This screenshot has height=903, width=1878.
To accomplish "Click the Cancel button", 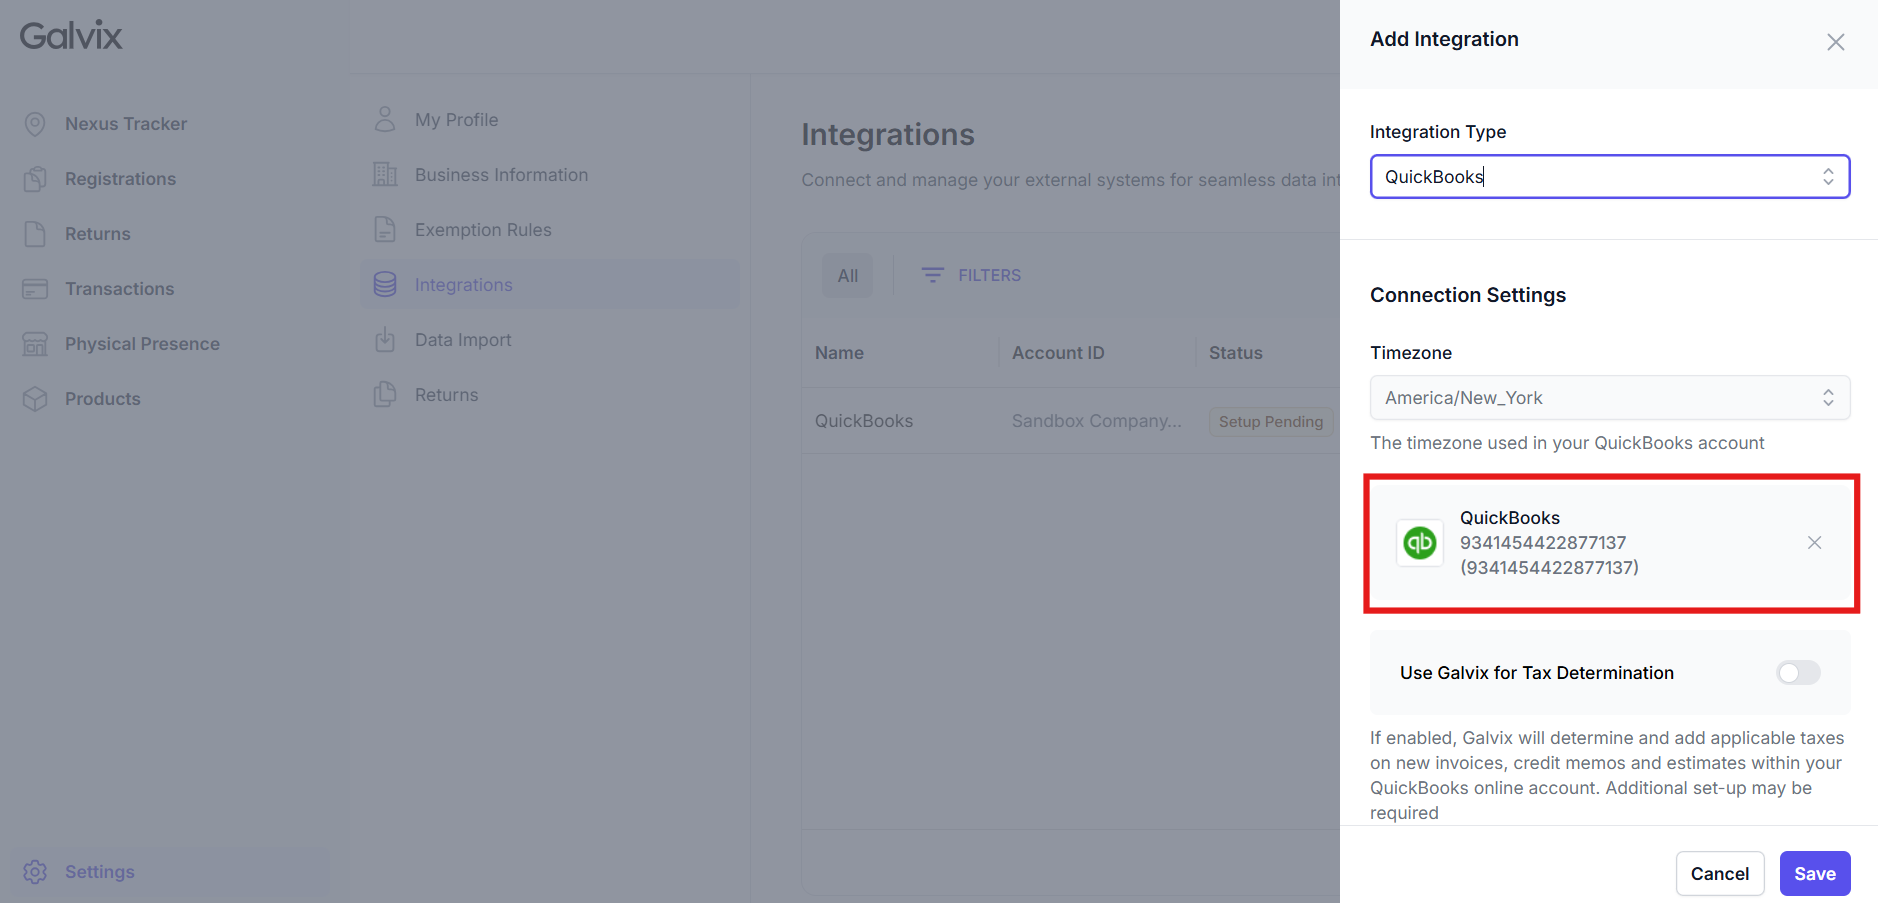I will pos(1720,874).
